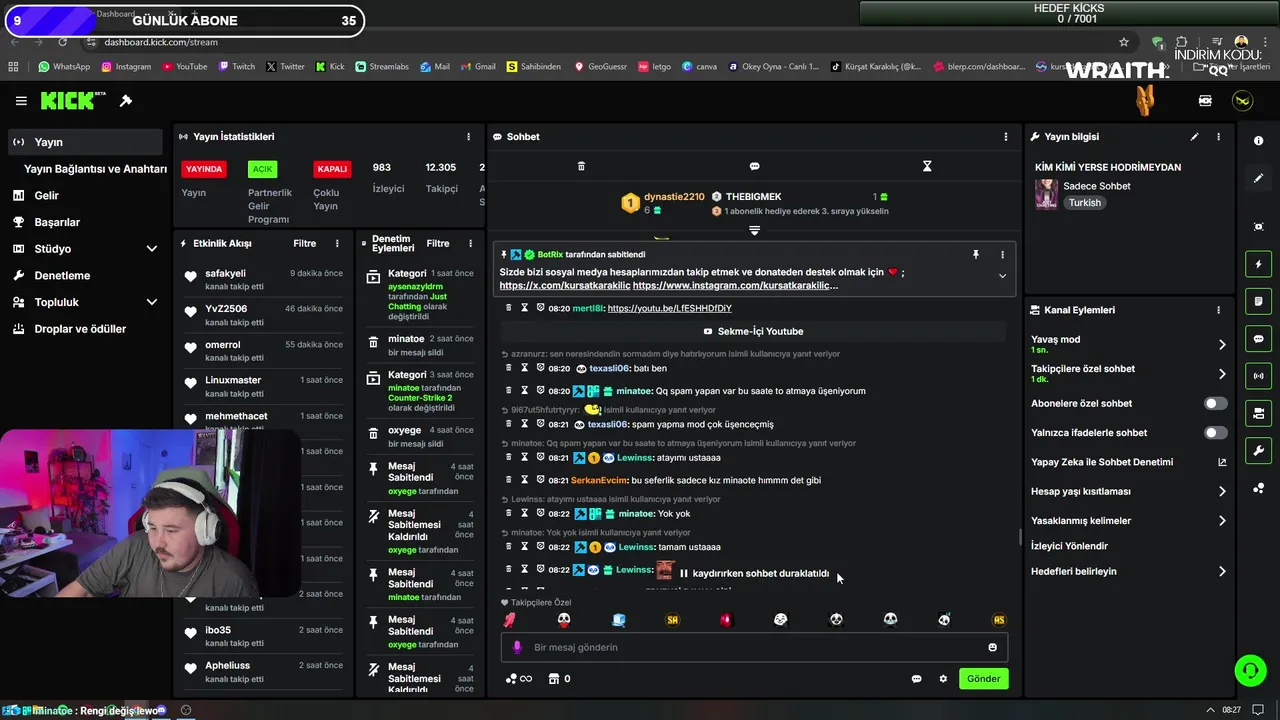Click the chat bubble icon beside the settings gear

pyautogui.click(x=916, y=679)
